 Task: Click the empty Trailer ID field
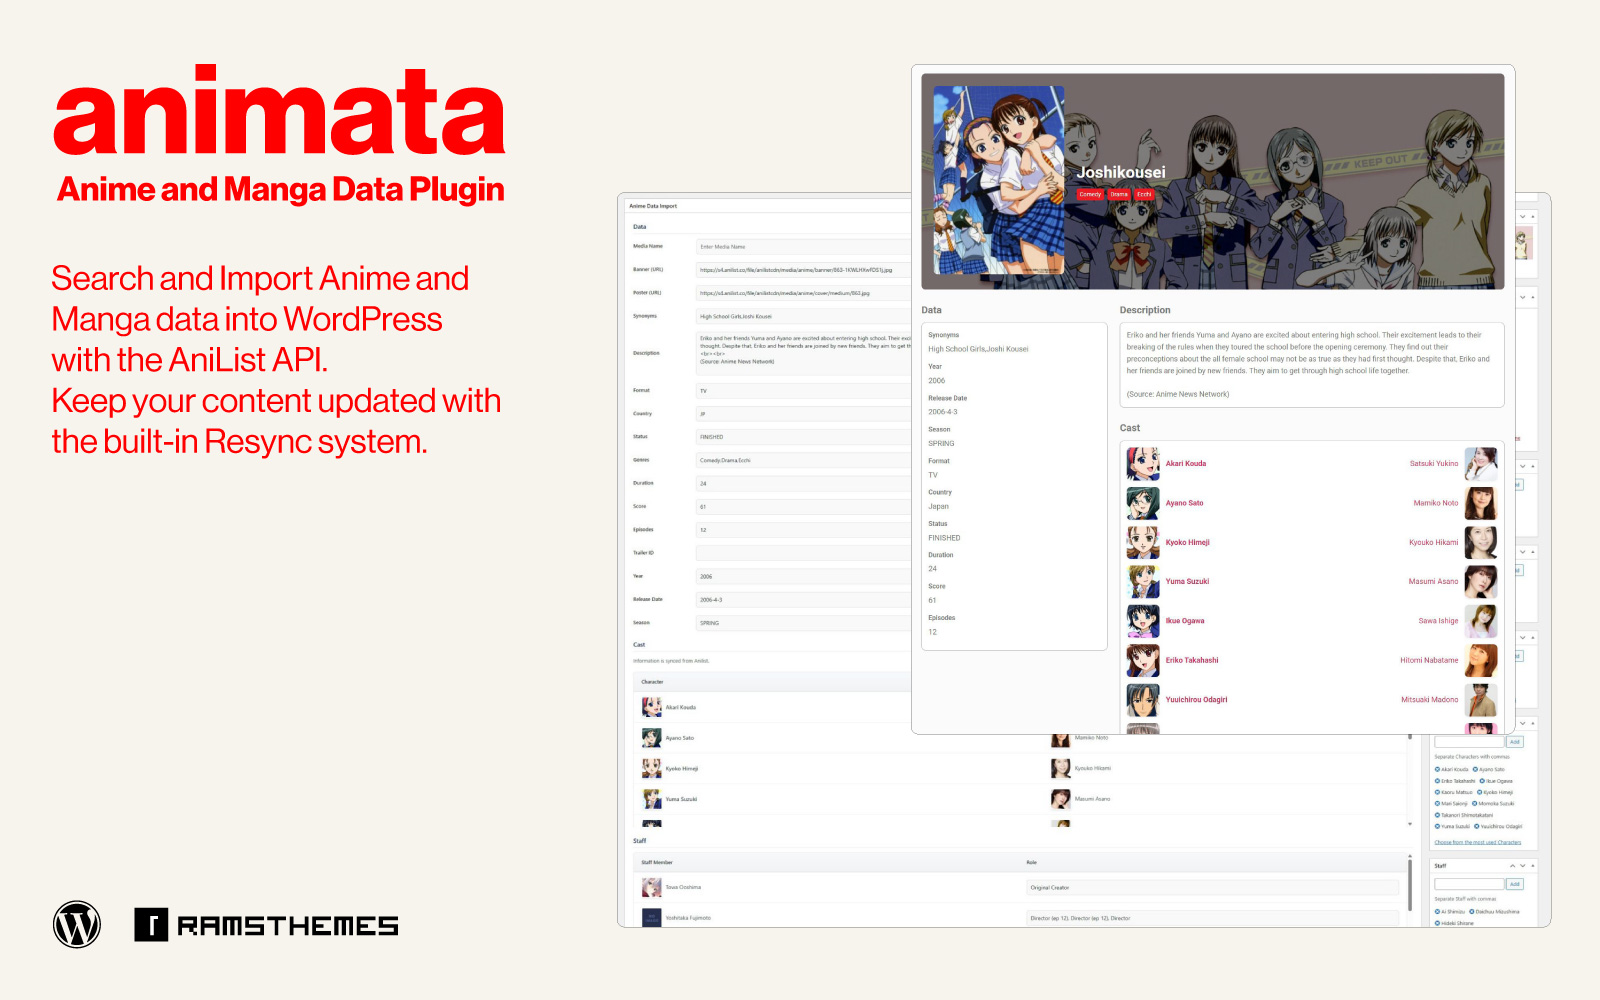804,553
